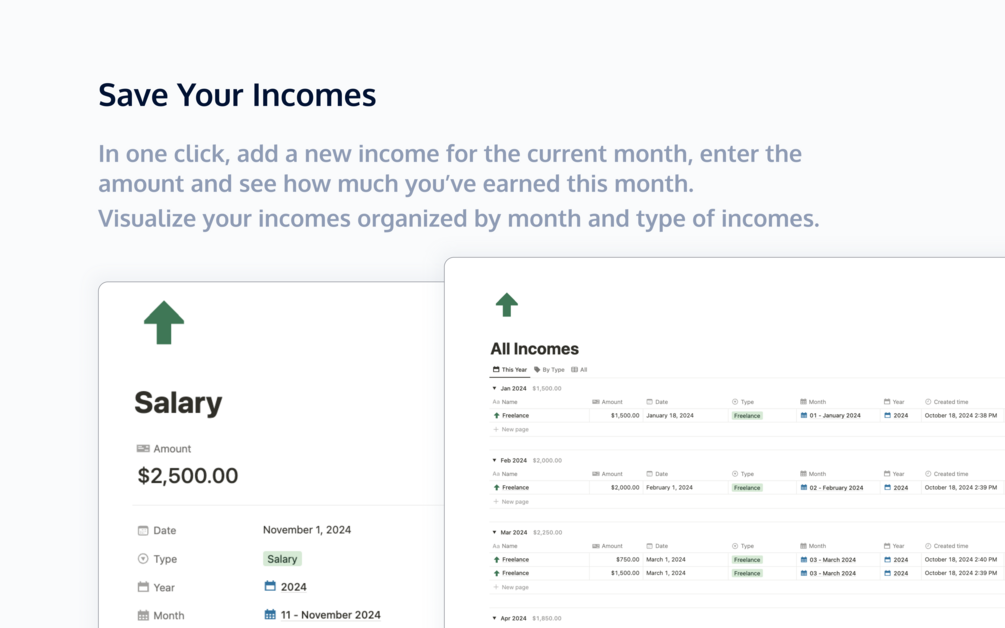Click the Month property icon on Salary page
The image size is (1005, 628).
[x=143, y=615]
